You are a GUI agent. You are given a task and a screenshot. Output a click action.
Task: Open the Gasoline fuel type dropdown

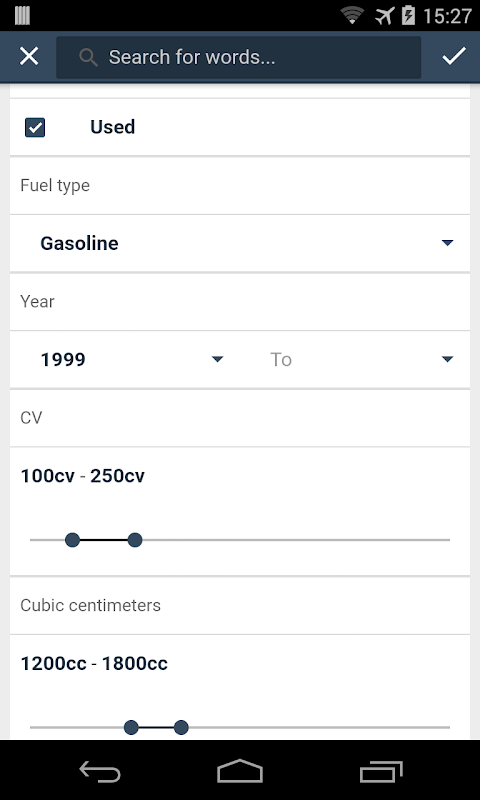pyautogui.click(x=240, y=243)
